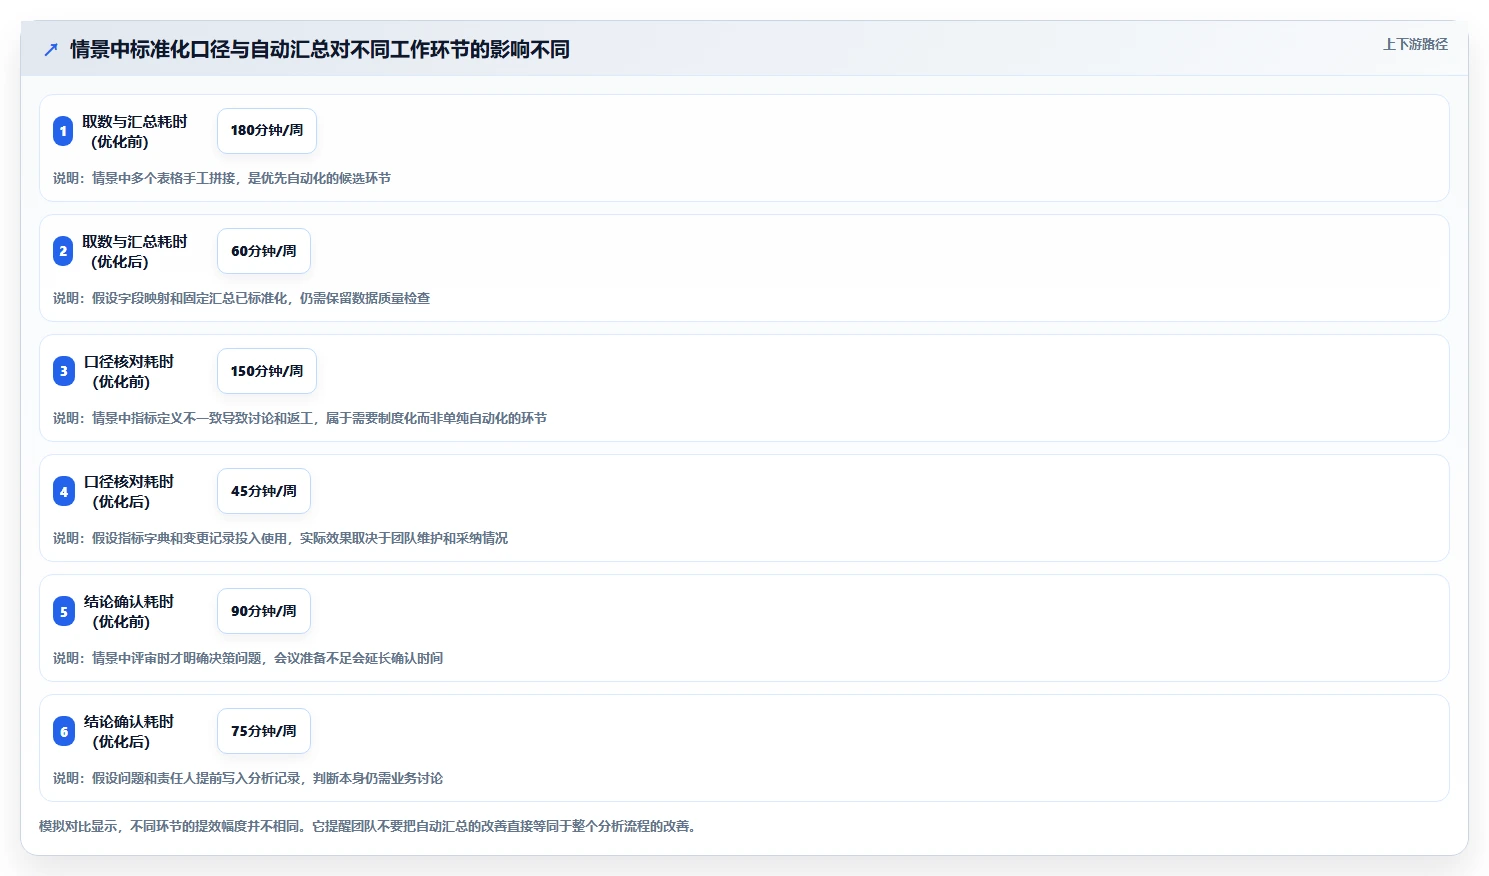Viewport: 1489px width, 876px height.
Task: Click the note about 指标定义不一致导致讨论和返工
Action: click(x=300, y=418)
